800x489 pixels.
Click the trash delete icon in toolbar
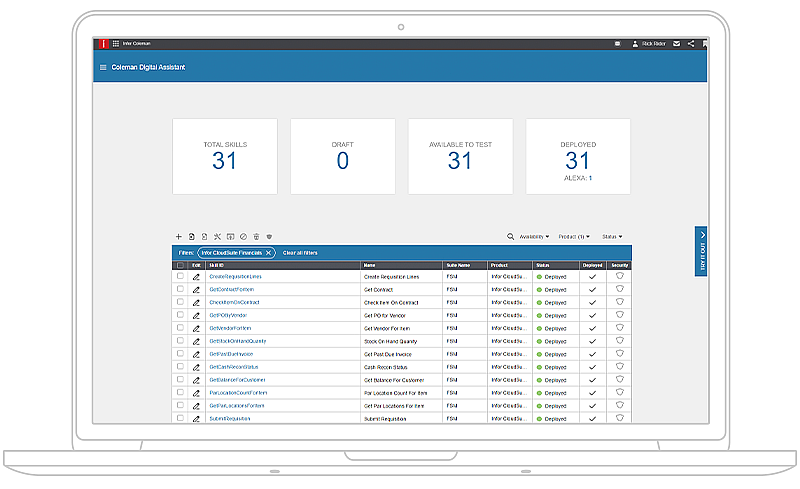point(256,236)
